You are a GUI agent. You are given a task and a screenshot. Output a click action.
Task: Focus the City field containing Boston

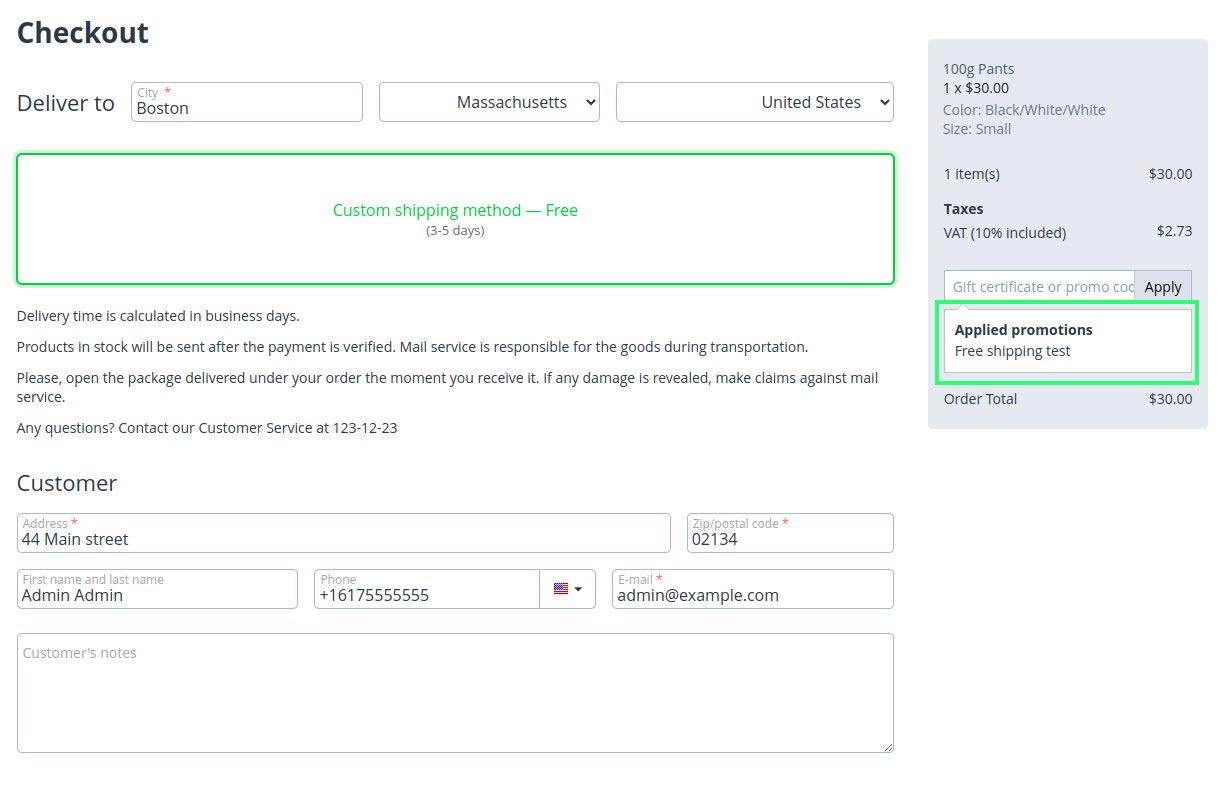(247, 102)
